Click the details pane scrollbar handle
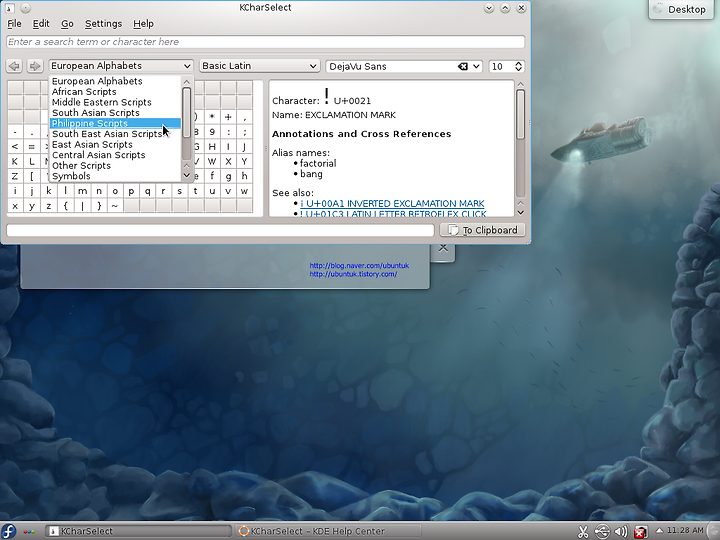This screenshot has height=540, width=720. [520, 114]
